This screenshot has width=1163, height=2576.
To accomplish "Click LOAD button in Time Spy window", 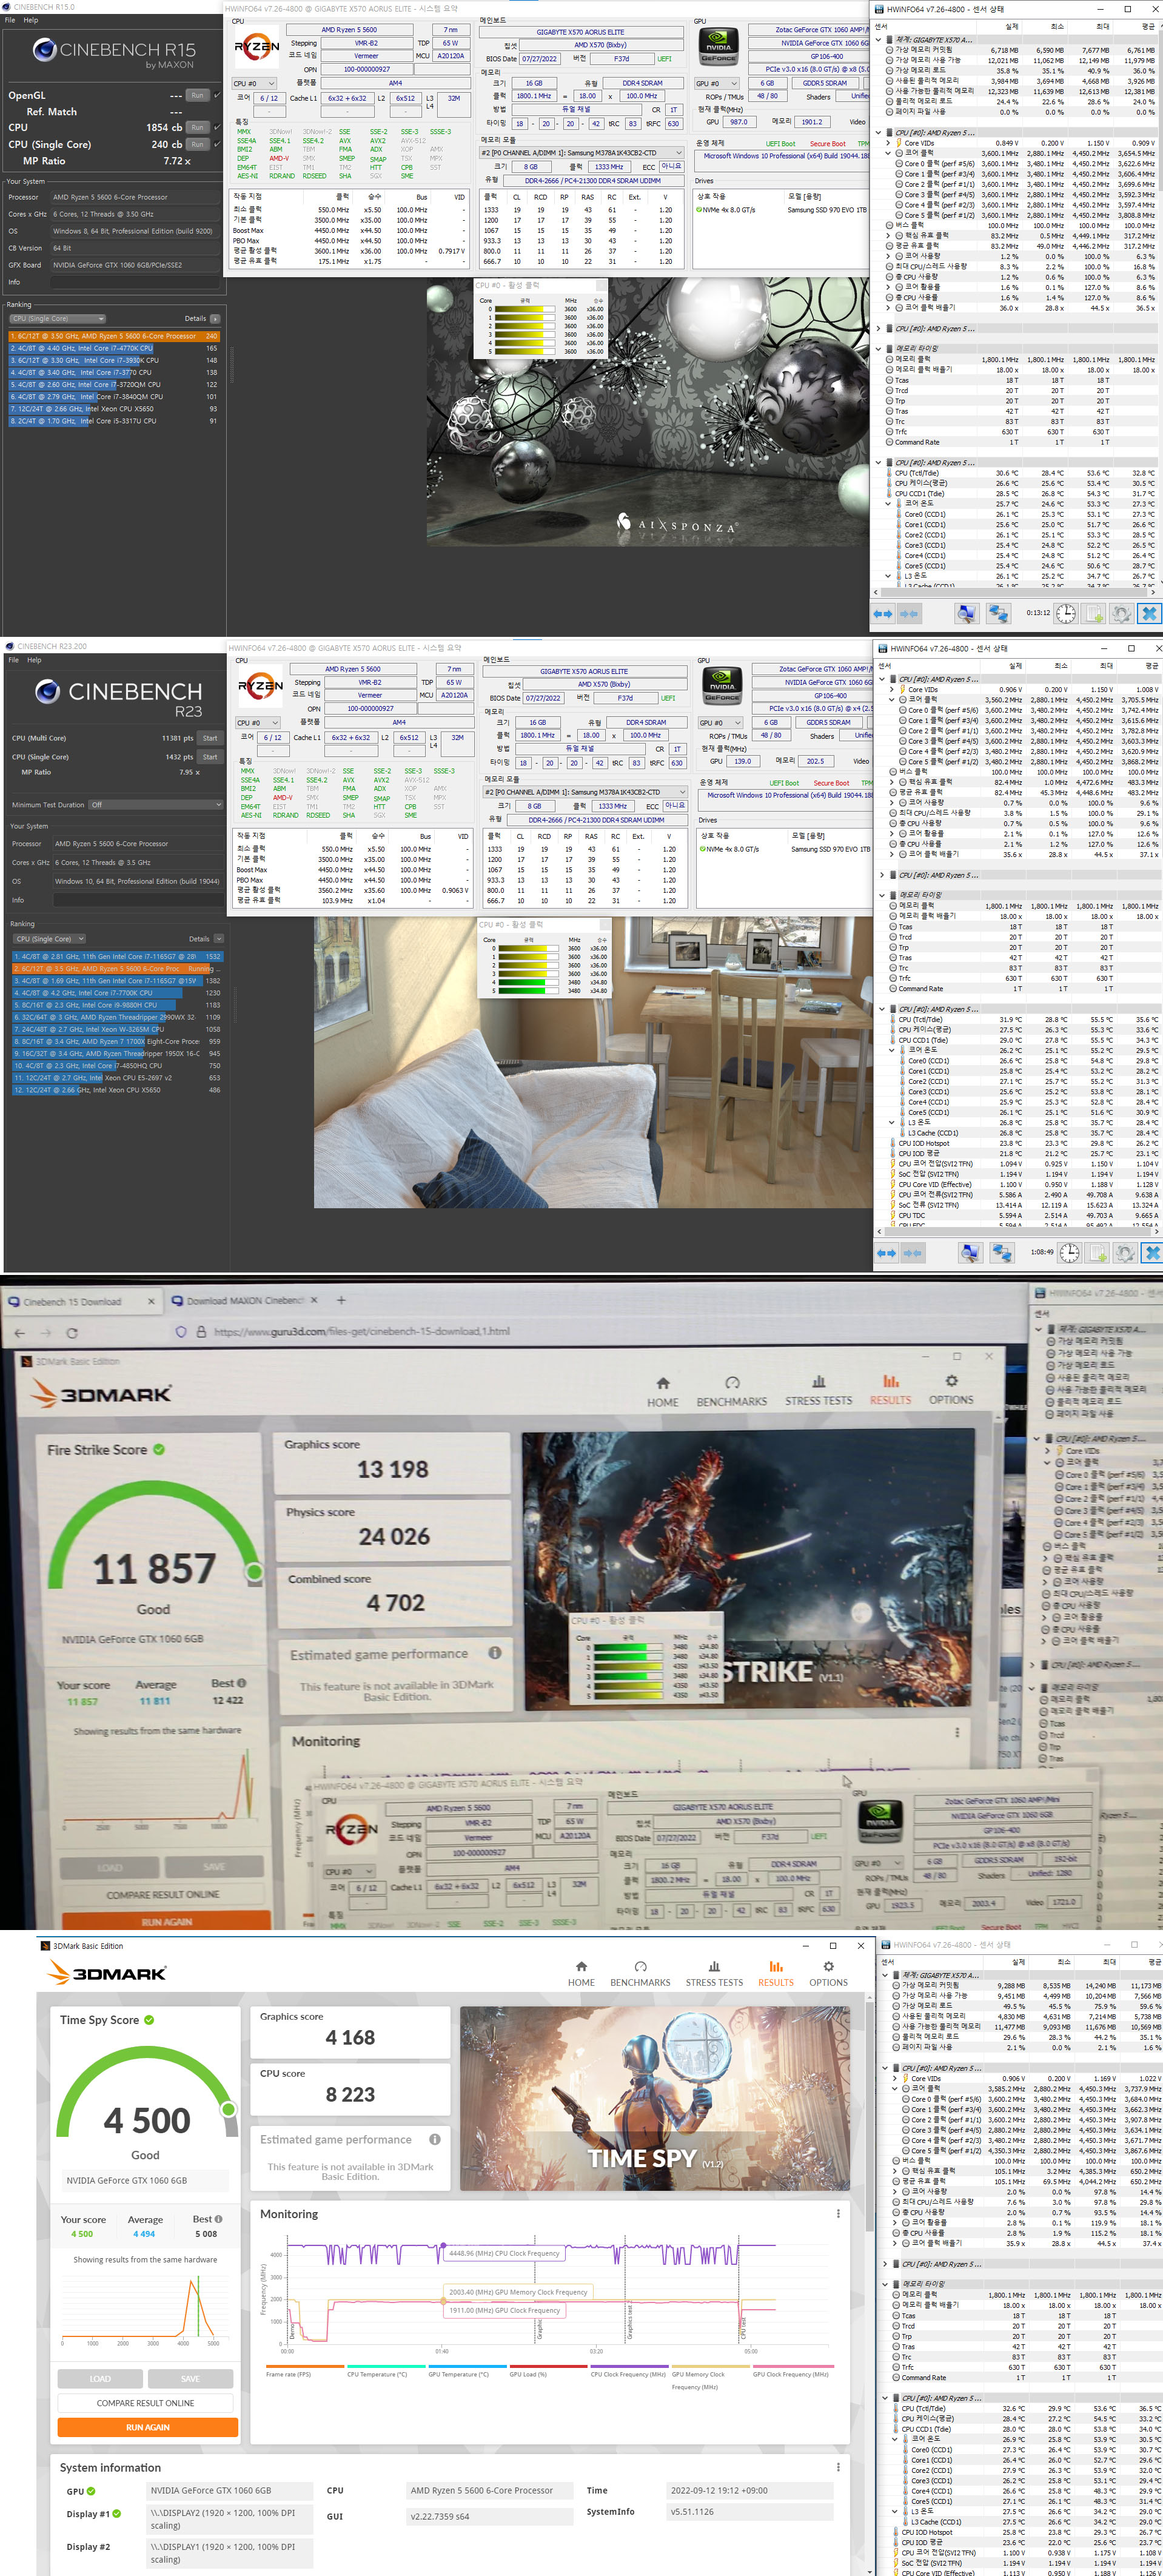I will [100, 2379].
